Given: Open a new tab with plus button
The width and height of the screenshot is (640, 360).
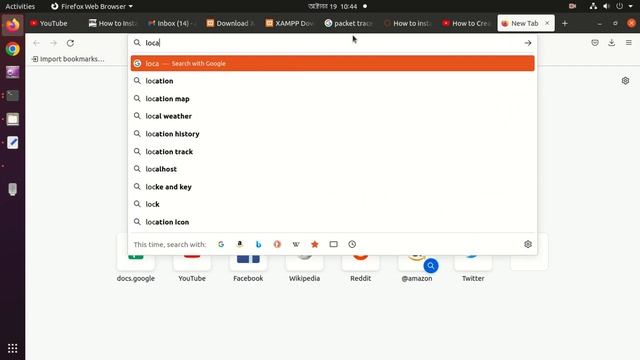Looking at the screenshot, I should (x=564, y=24).
